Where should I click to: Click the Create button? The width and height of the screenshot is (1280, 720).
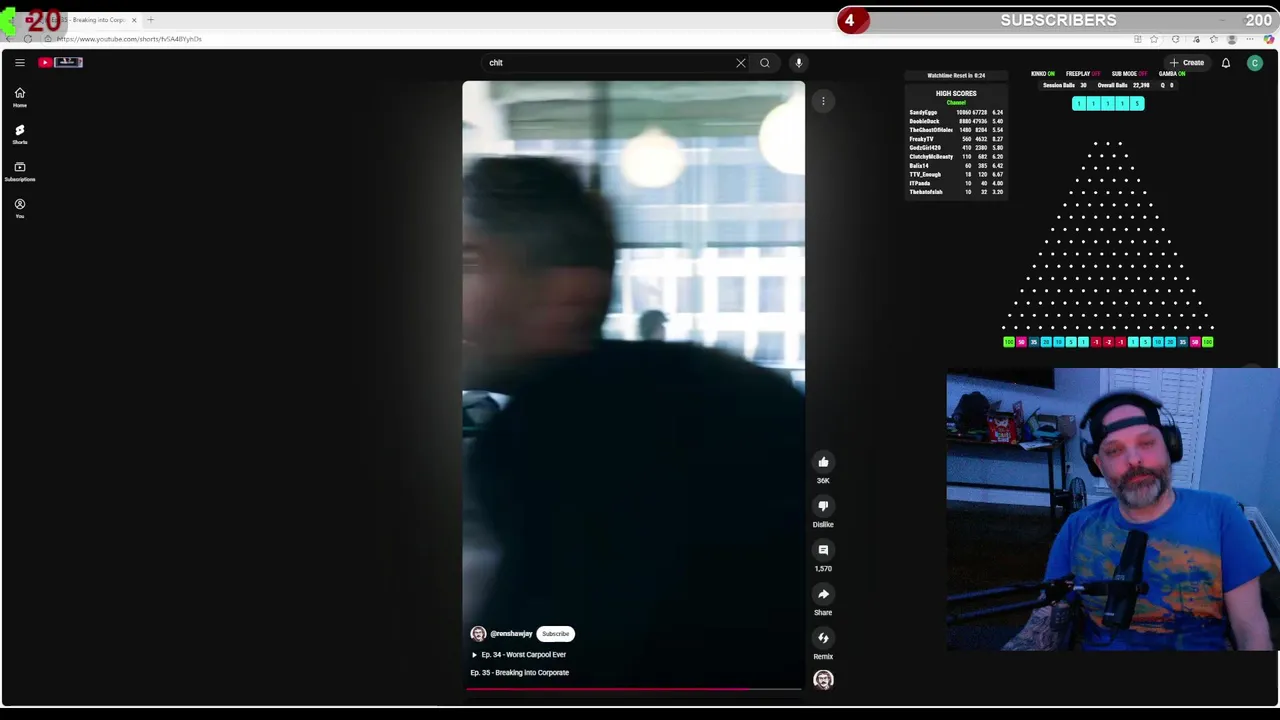pyautogui.click(x=1187, y=63)
